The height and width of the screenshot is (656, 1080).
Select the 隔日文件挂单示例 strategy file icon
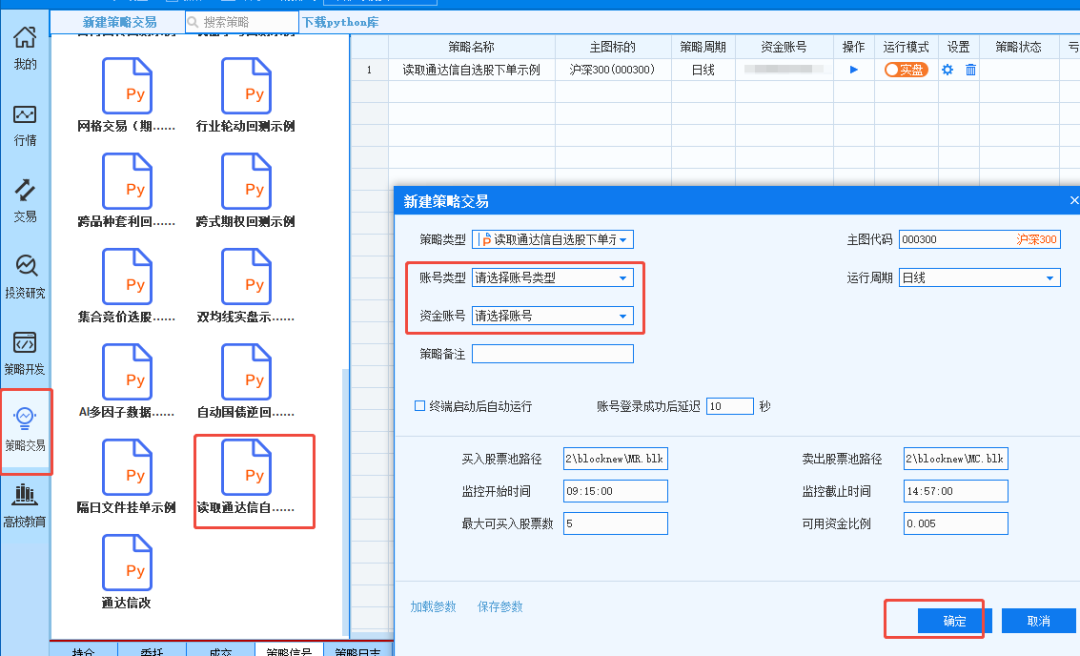point(127,467)
